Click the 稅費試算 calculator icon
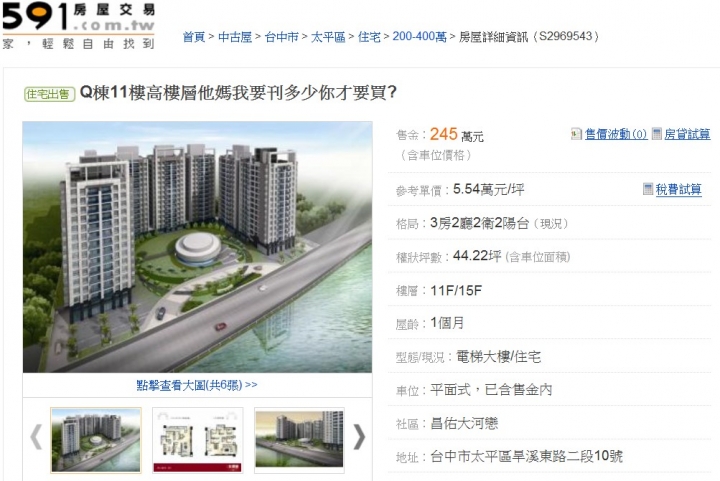Screen dimensions: 720x481 [647, 189]
